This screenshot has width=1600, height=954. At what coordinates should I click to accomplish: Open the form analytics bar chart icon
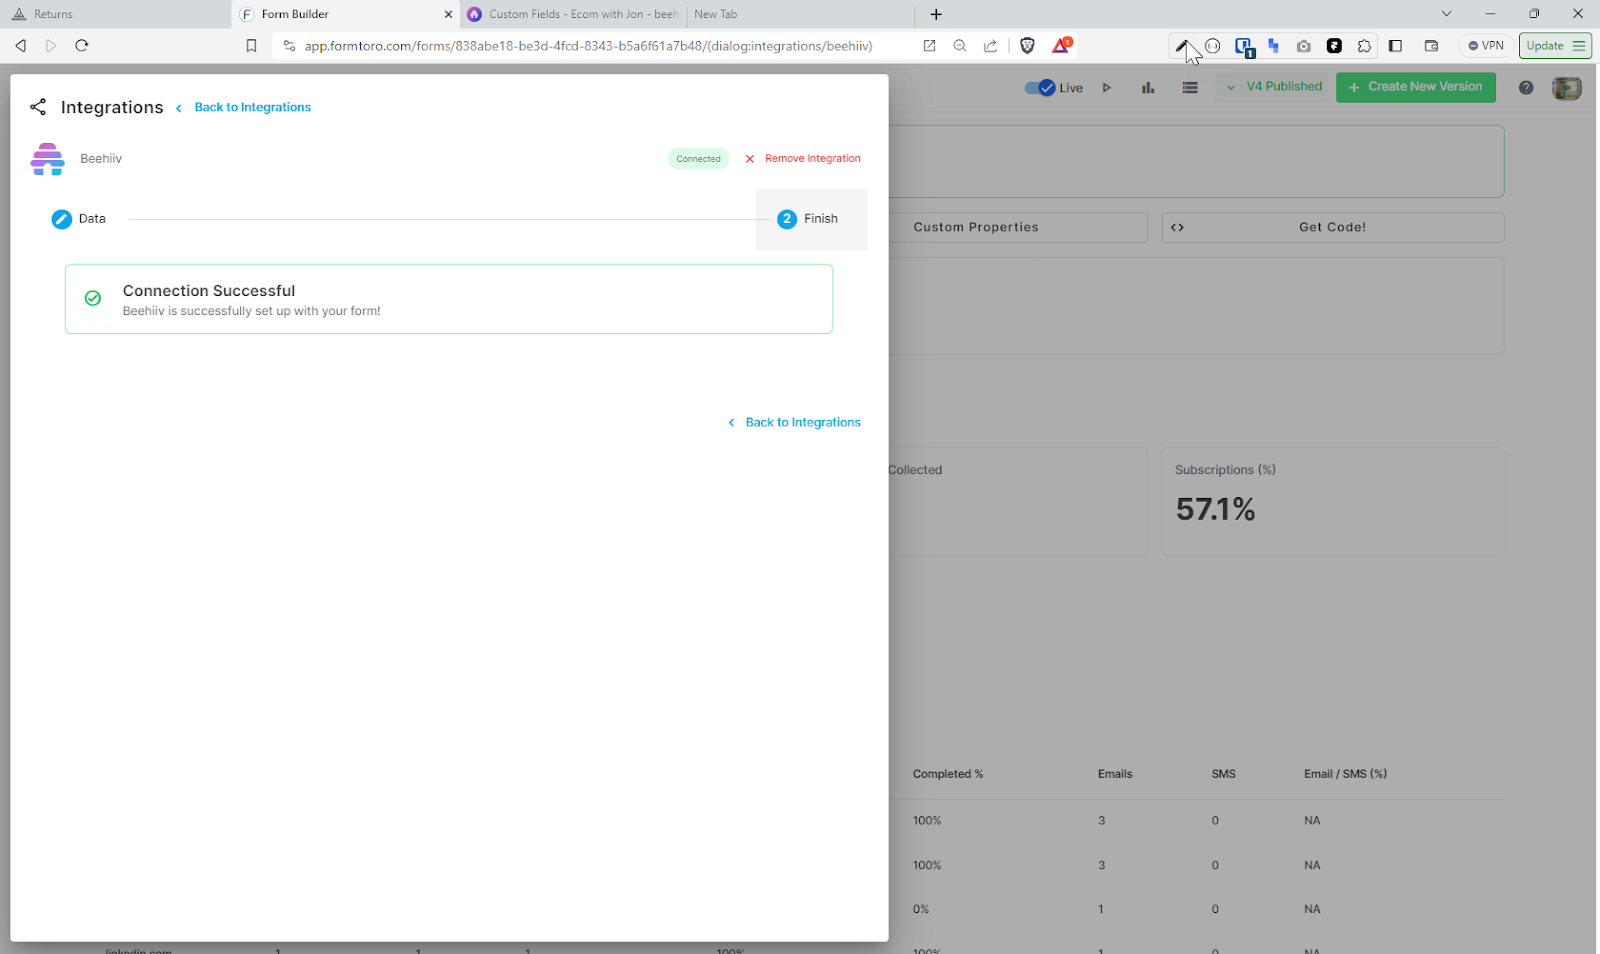[1148, 88]
